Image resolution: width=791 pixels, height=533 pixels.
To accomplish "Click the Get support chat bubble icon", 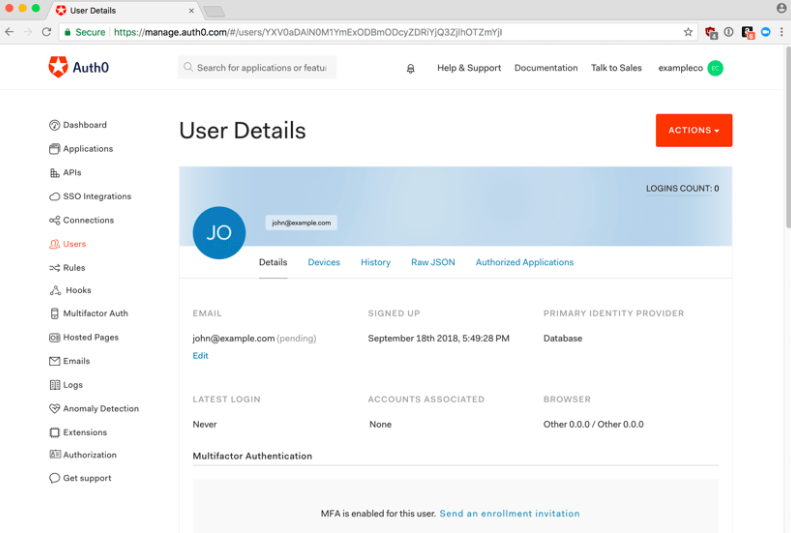I will point(54,478).
